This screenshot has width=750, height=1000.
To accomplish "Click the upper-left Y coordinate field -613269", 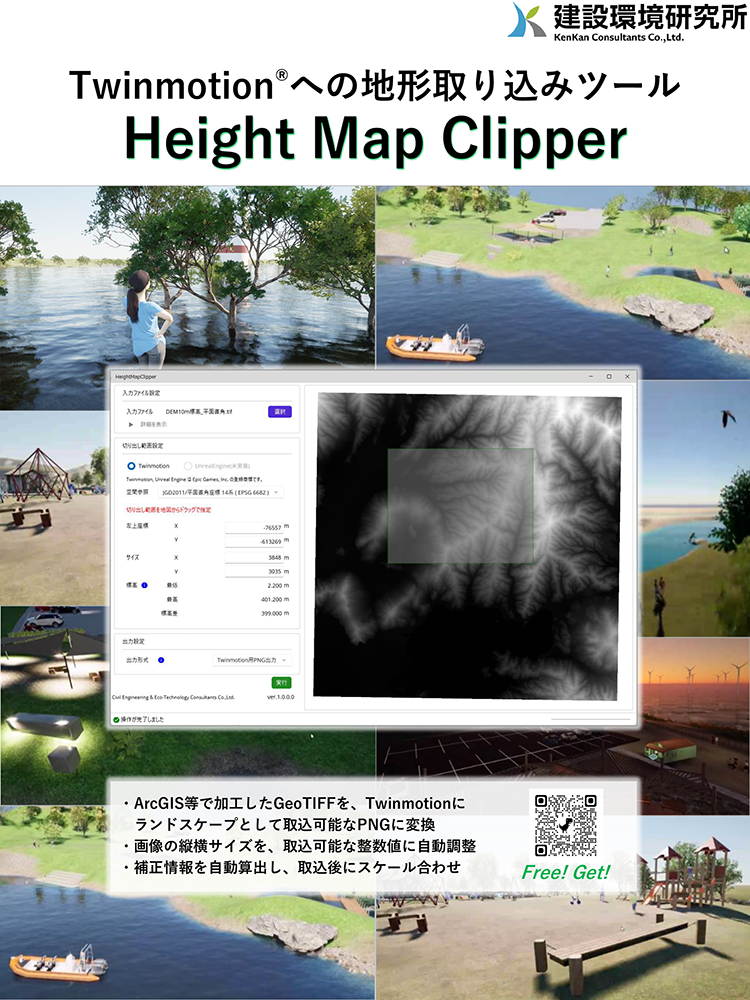I will 254,541.
